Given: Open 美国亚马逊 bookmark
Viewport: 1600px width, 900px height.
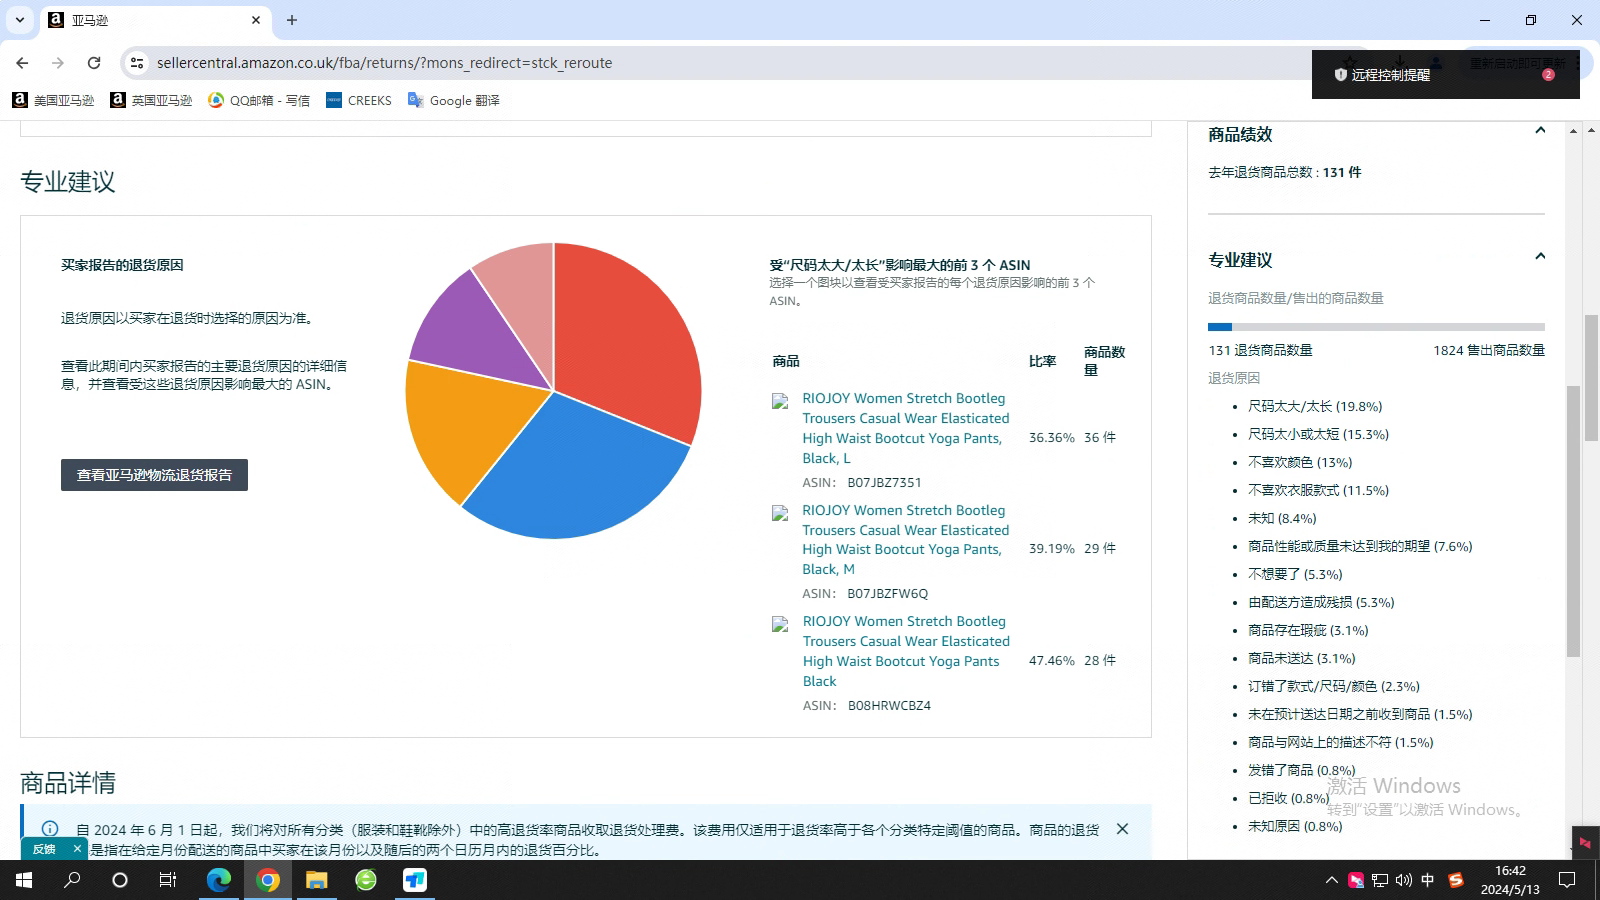Looking at the screenshot, I should [53, 100].
